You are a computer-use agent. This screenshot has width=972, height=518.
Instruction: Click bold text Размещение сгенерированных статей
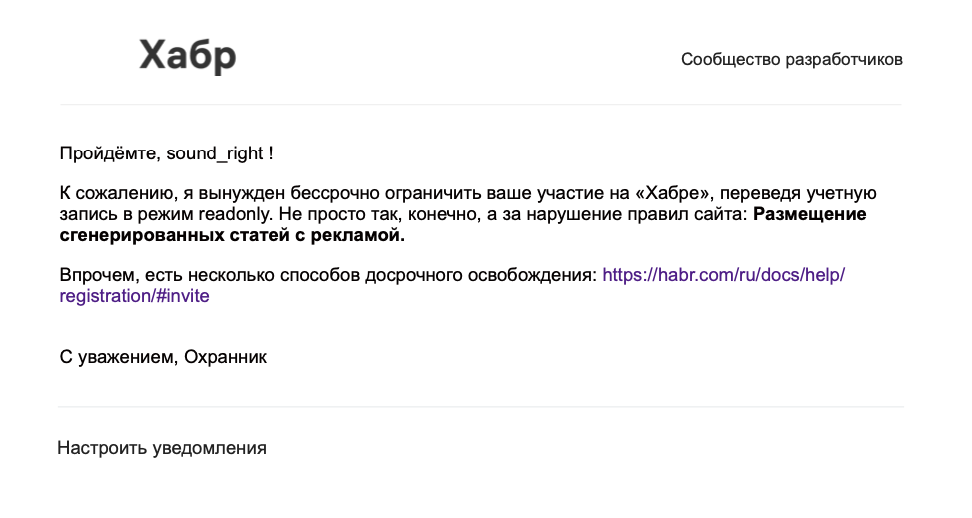point(463,224)
